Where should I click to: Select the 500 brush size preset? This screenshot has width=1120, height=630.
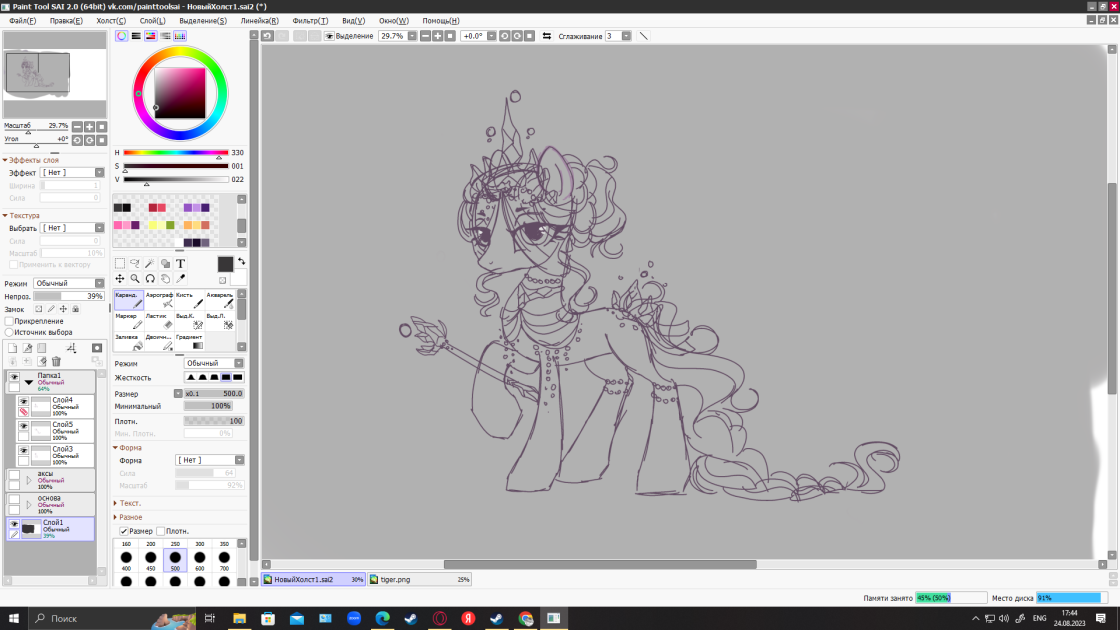(x=175, y=561)
